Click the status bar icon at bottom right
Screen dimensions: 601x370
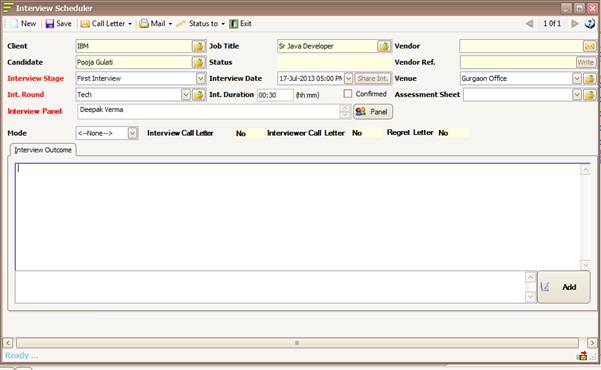(x=582, y=356)
